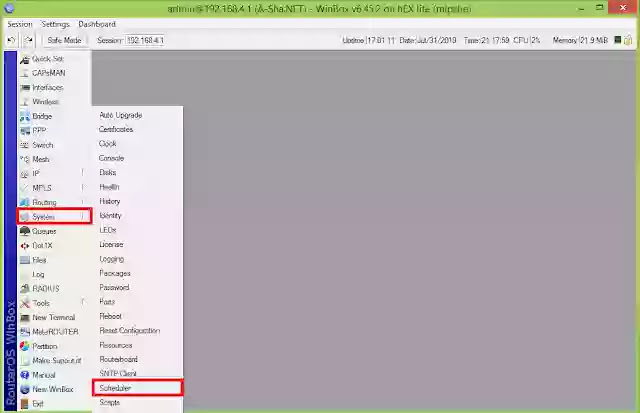
Task: Select Scheduler in System submenu
Action: coord(138,388)
